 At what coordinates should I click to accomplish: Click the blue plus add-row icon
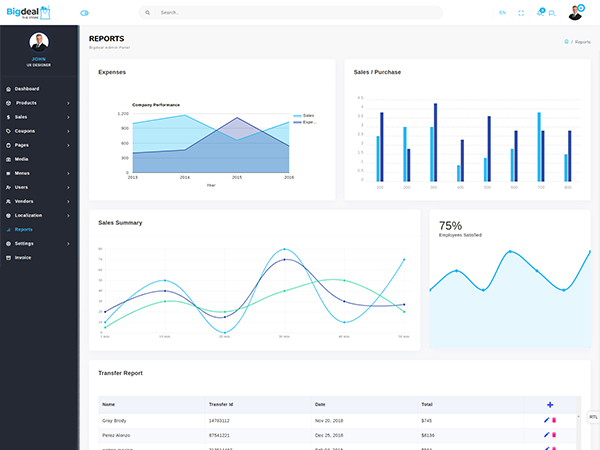[549, 404]
